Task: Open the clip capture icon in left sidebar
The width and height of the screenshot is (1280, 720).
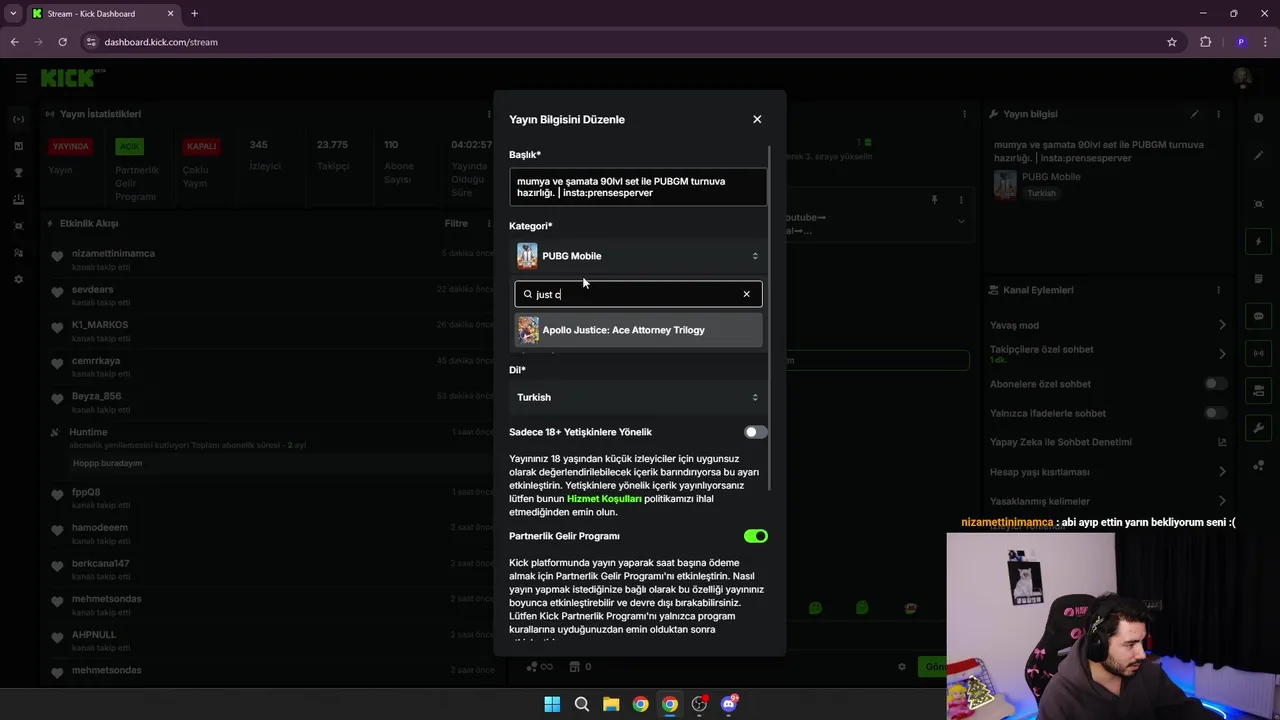Action: click(18, 226)
